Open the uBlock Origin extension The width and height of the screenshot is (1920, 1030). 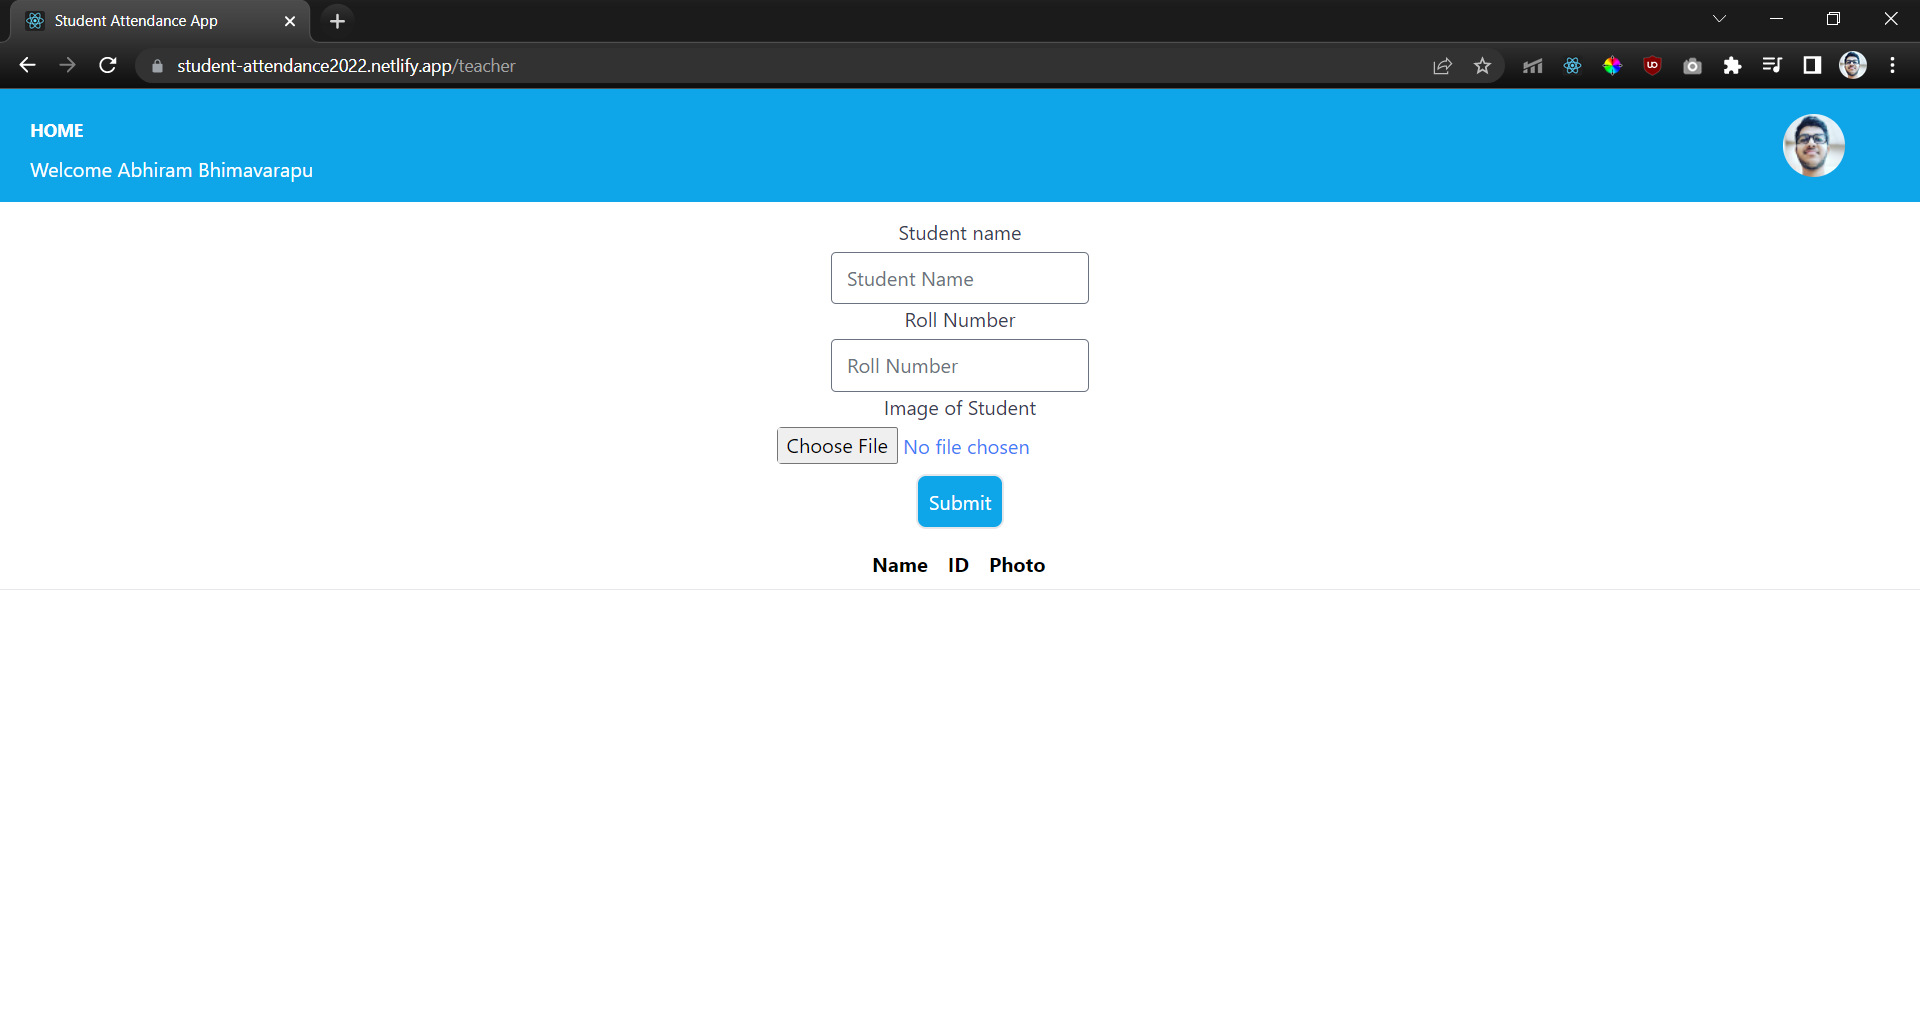click(1651, 65)
